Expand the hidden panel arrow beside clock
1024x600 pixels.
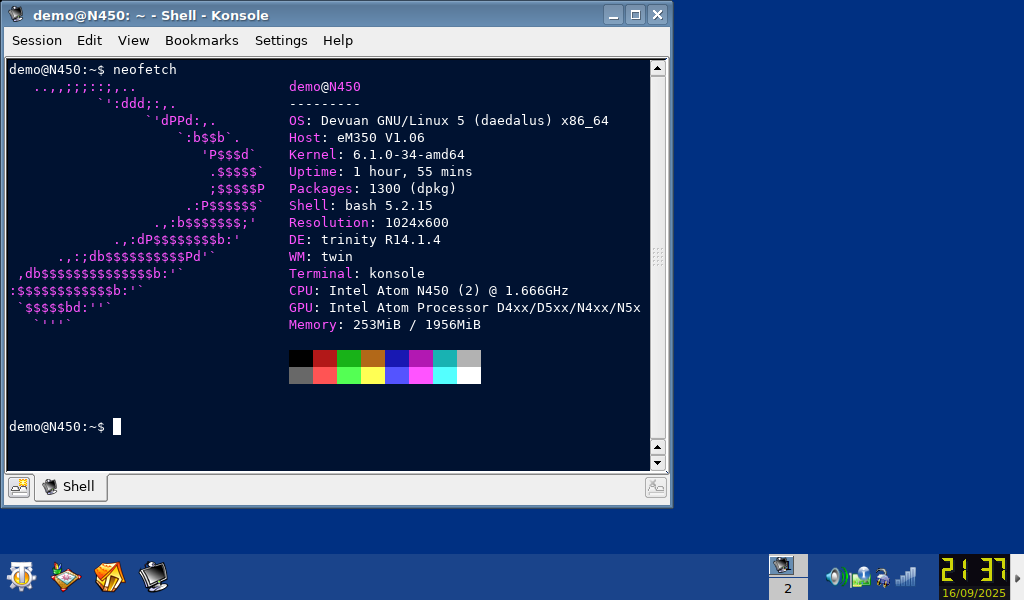(1017, 577)
